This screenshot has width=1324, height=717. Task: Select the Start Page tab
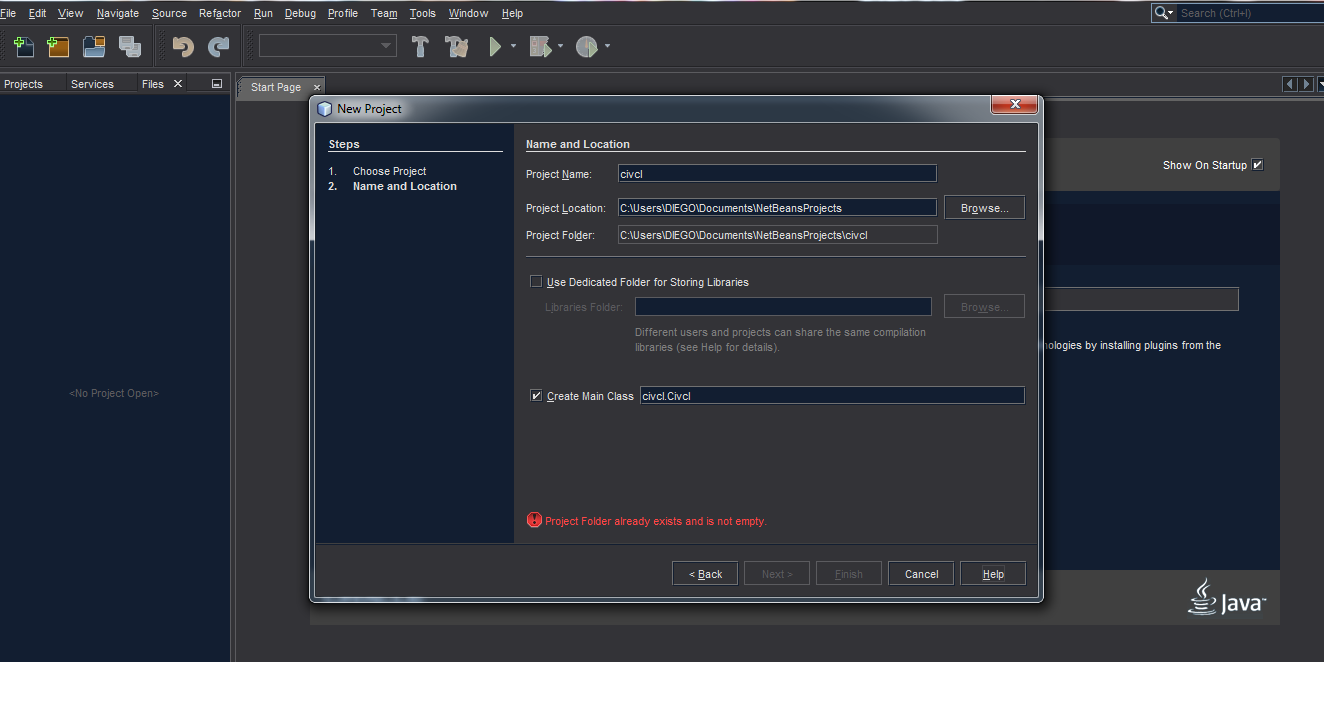pos(276,87)
